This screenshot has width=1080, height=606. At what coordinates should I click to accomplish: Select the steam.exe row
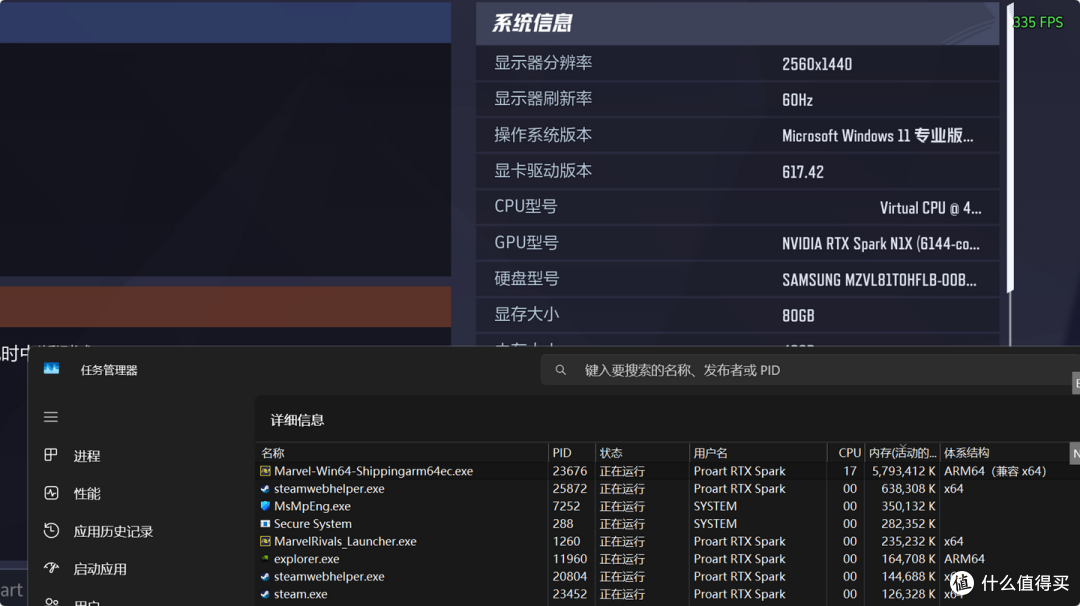point(667,594)
